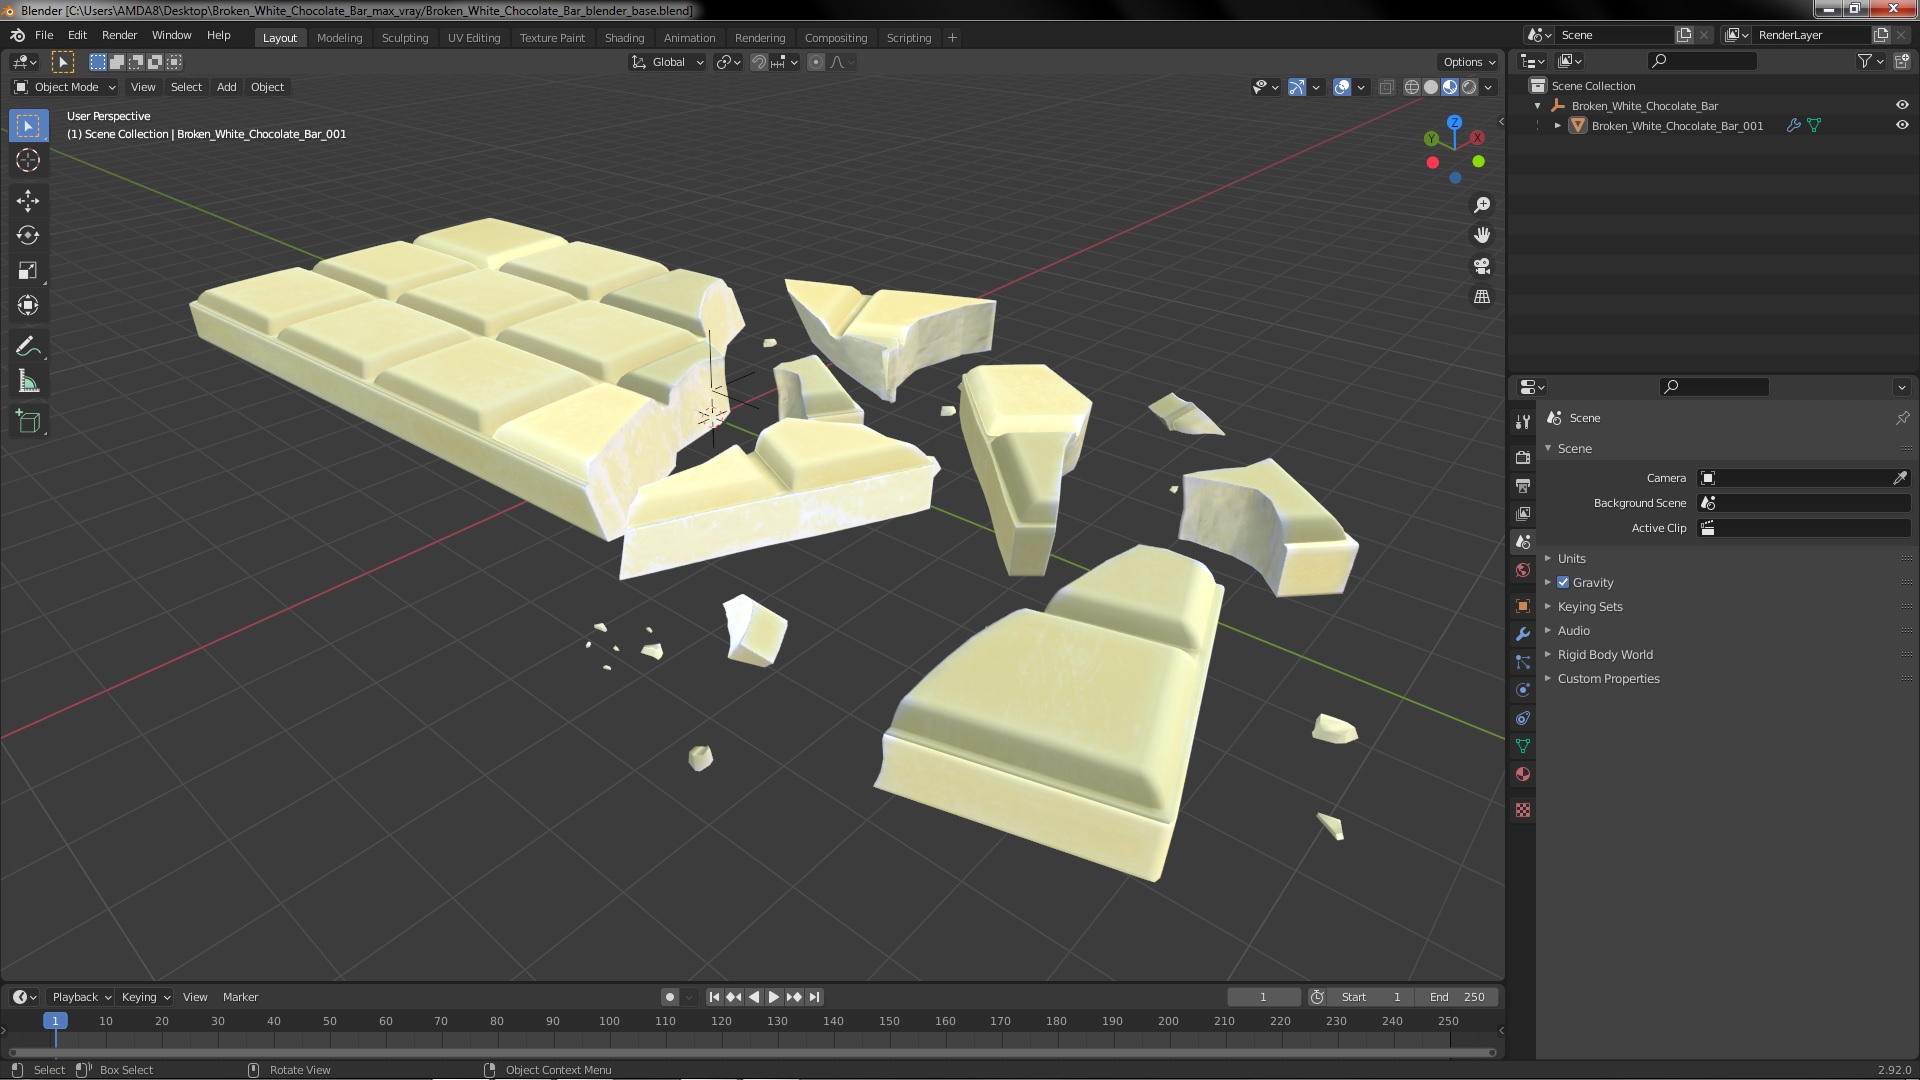
Task: Choose the Move tool
Action: point(28,201)
